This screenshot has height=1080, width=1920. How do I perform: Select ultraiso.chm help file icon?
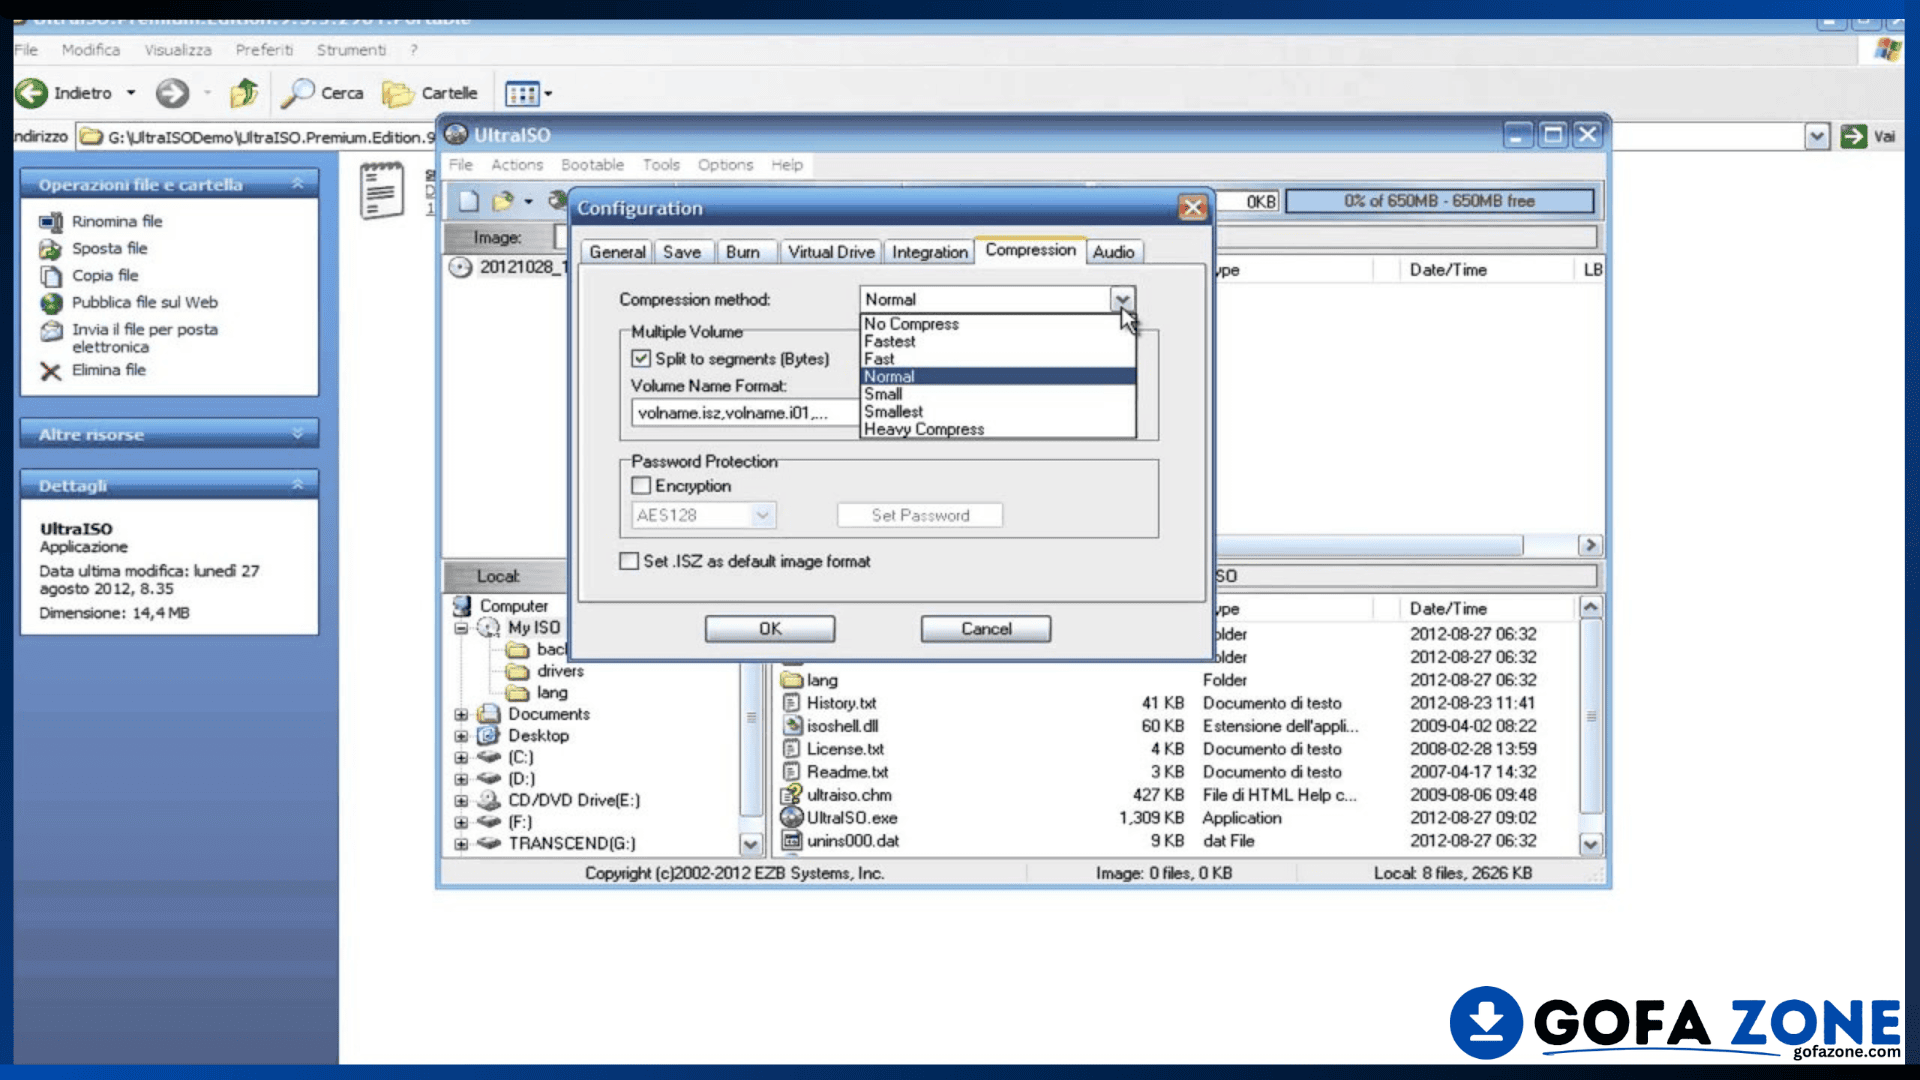click(792, 794)
